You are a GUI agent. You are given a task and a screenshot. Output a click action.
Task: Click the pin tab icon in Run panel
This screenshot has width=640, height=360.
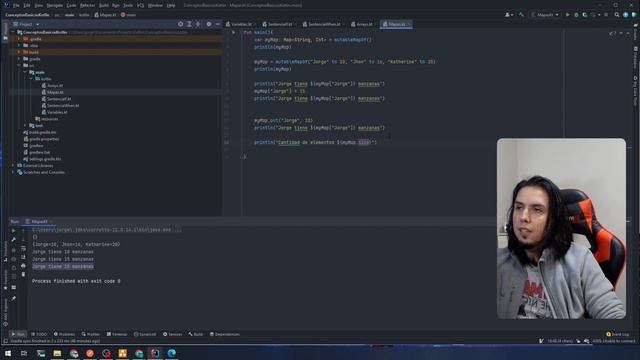tap(13, 299)
